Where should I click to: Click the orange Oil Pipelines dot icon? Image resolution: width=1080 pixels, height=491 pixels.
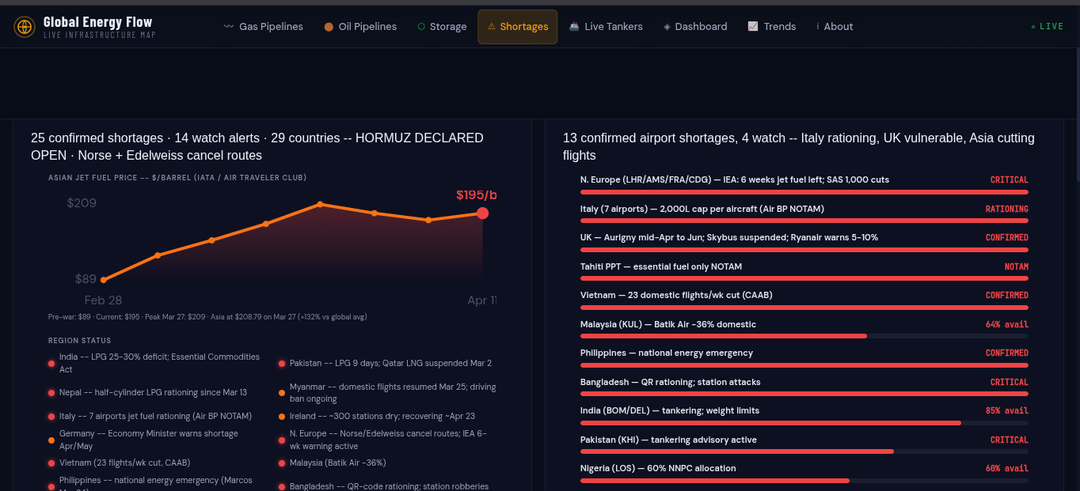tap(329, 27)
